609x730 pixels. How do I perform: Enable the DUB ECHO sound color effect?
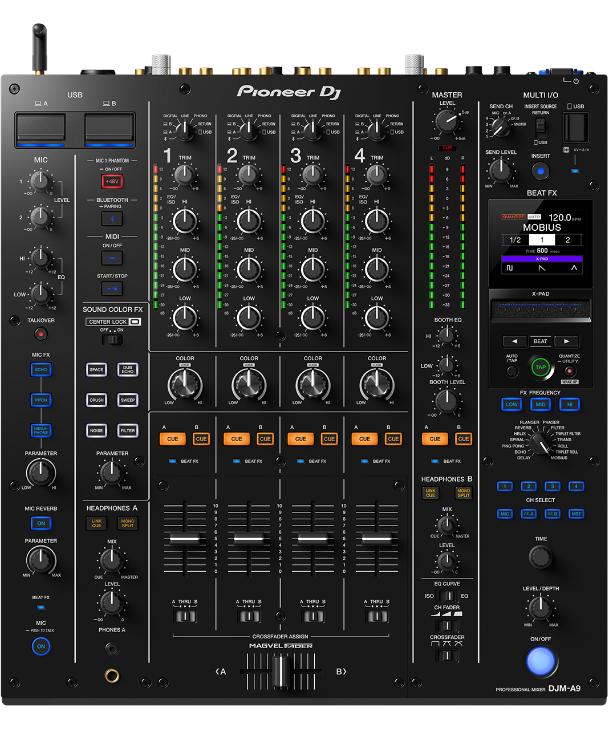click(x=128, y=370)
